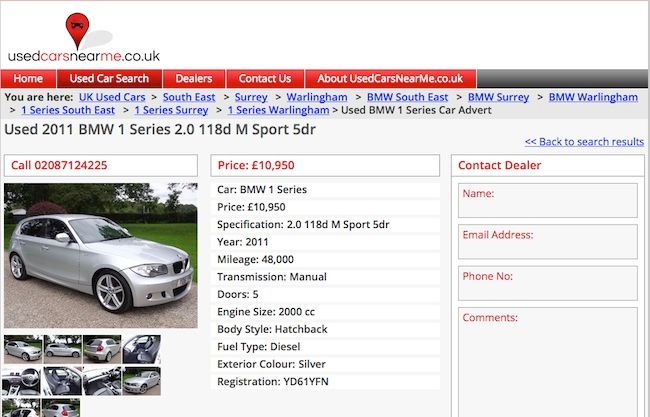Image resolution: width=650 pixels, height=417 pixels.
Task: Open About UsedCarsNearMe.co.uk page
Action: tap(390, 78)
